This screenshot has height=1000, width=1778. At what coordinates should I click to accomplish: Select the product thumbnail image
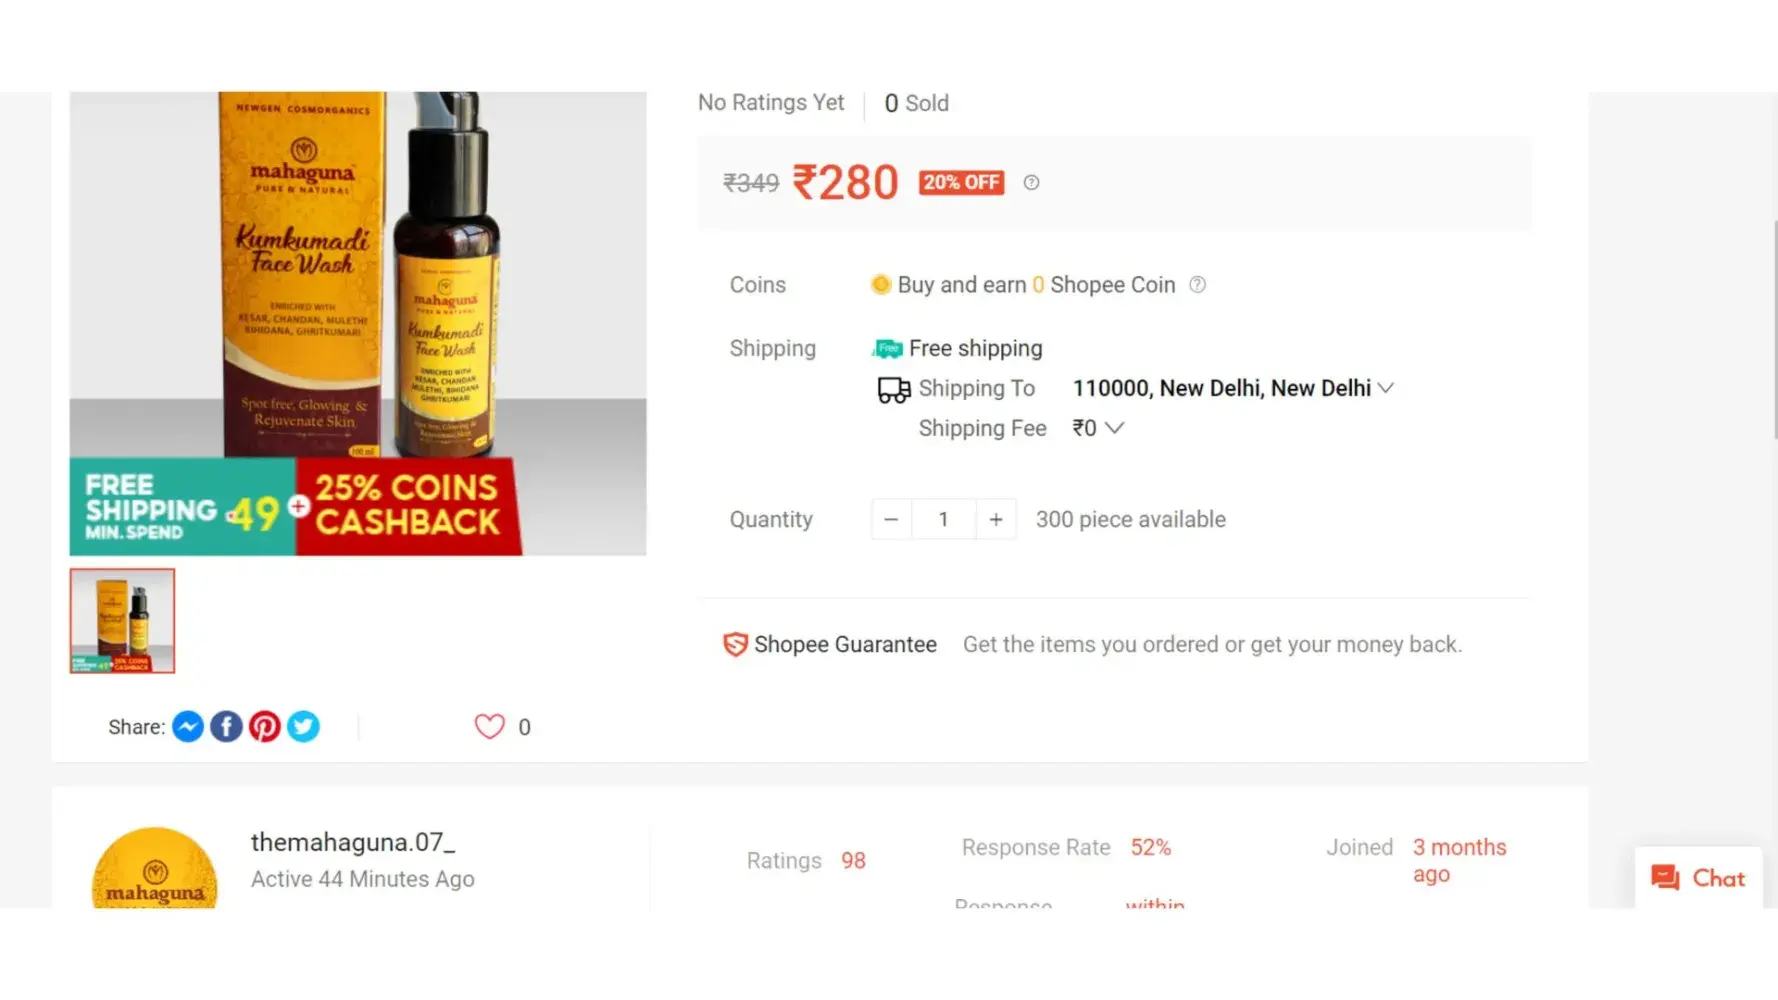(122, 621)
